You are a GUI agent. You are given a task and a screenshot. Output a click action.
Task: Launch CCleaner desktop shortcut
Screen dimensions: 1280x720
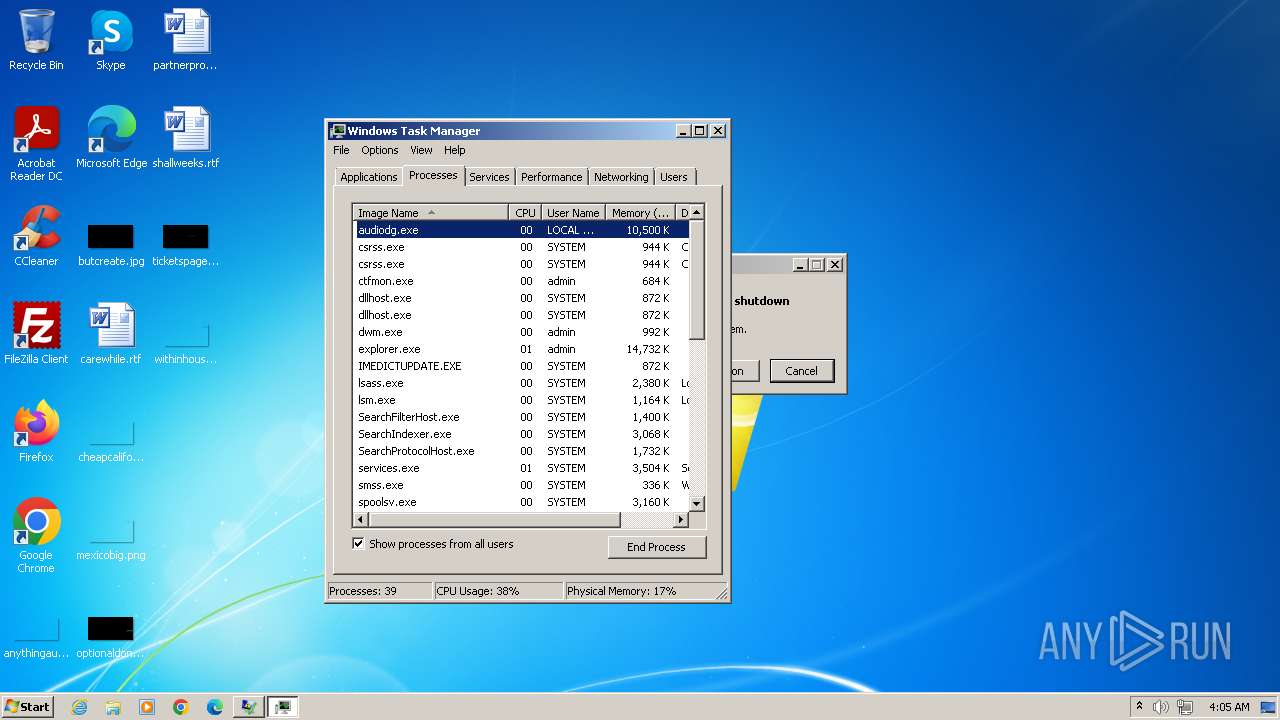pos(36,236)
